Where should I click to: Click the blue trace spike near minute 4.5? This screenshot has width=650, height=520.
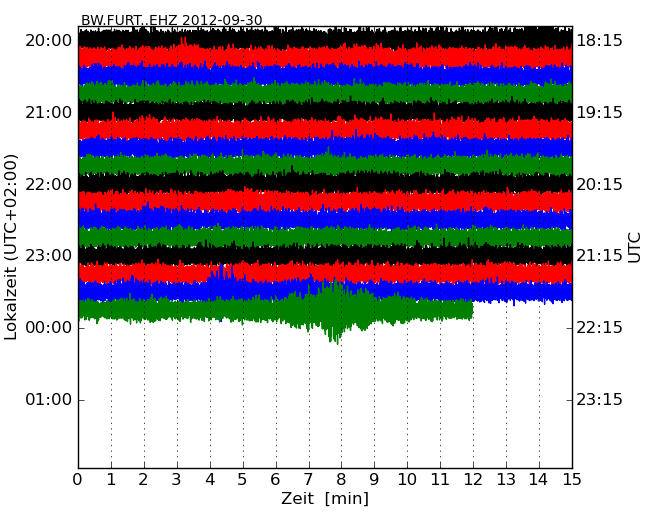coord(222,276)
